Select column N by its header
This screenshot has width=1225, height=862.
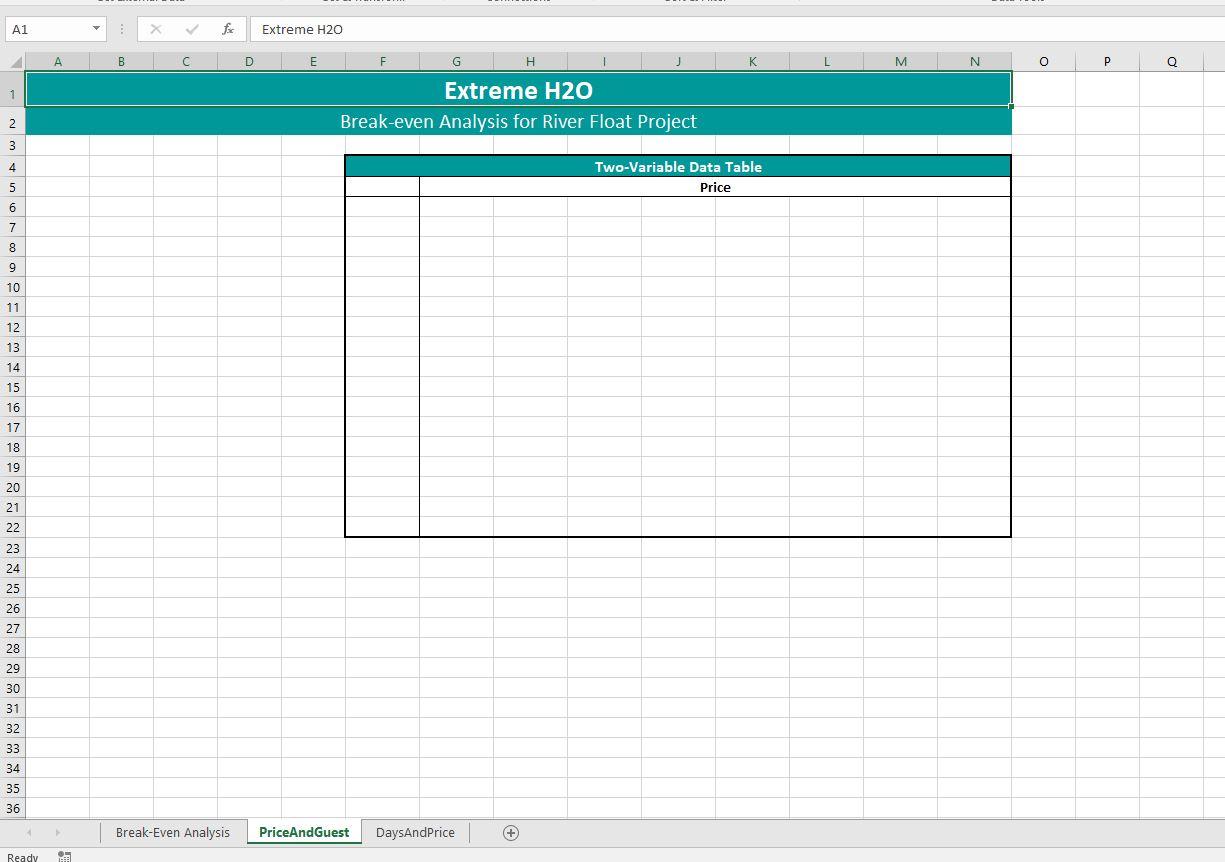[x=973, y=61]
